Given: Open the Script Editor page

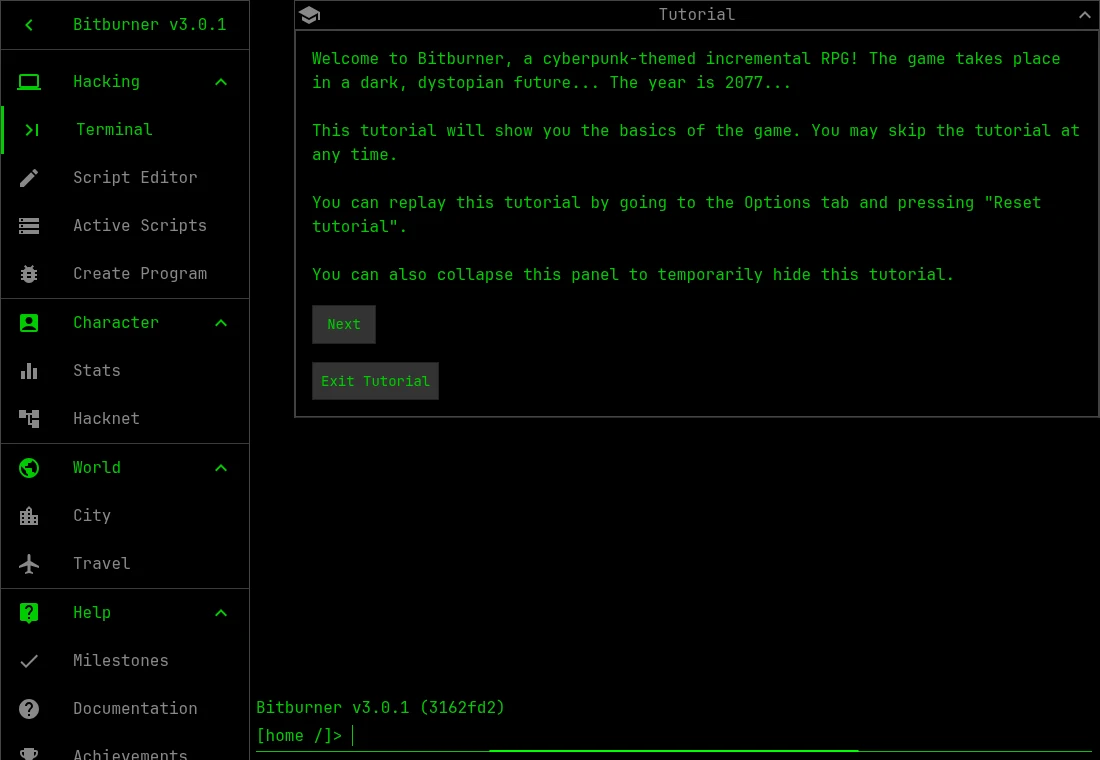Looking at the screenshot, I should point(125,178).
